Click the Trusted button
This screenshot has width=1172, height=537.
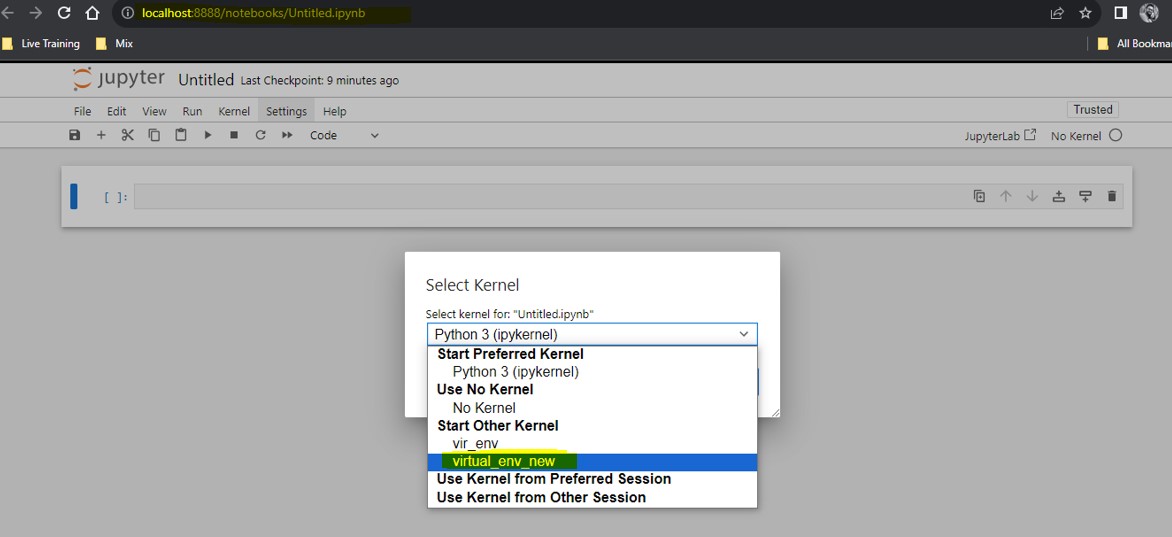[x=1093, y=110]
